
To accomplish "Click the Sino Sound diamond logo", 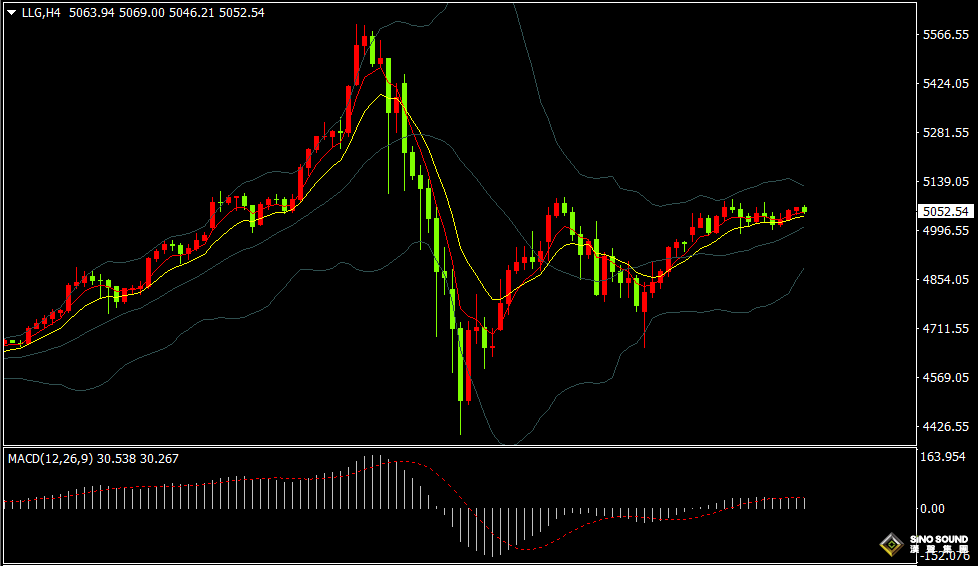I will 891,545.
